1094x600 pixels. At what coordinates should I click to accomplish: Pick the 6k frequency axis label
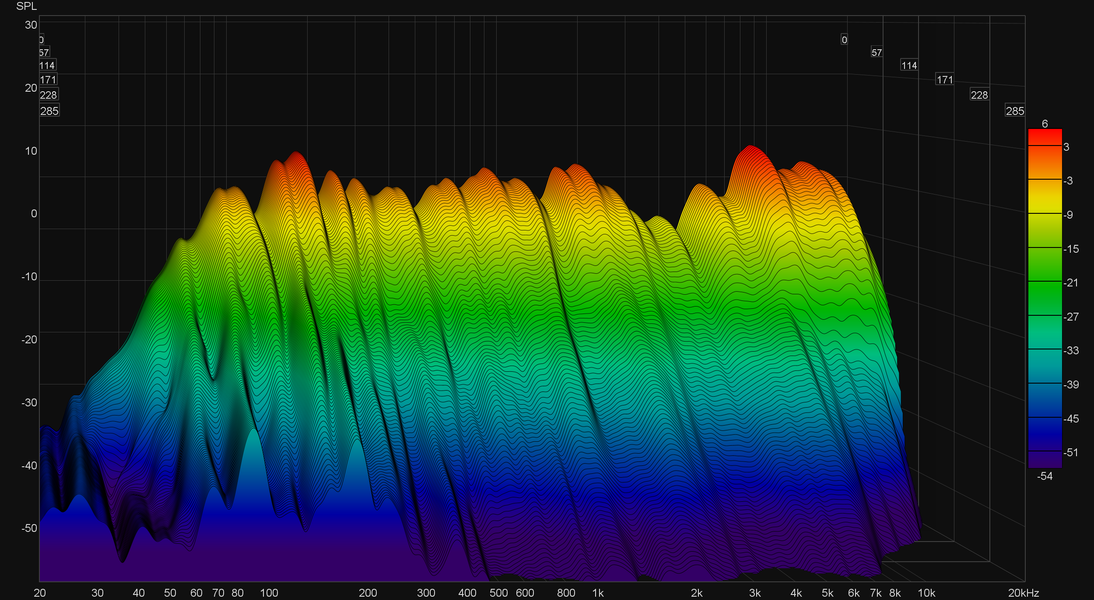(x=854, y=593)
